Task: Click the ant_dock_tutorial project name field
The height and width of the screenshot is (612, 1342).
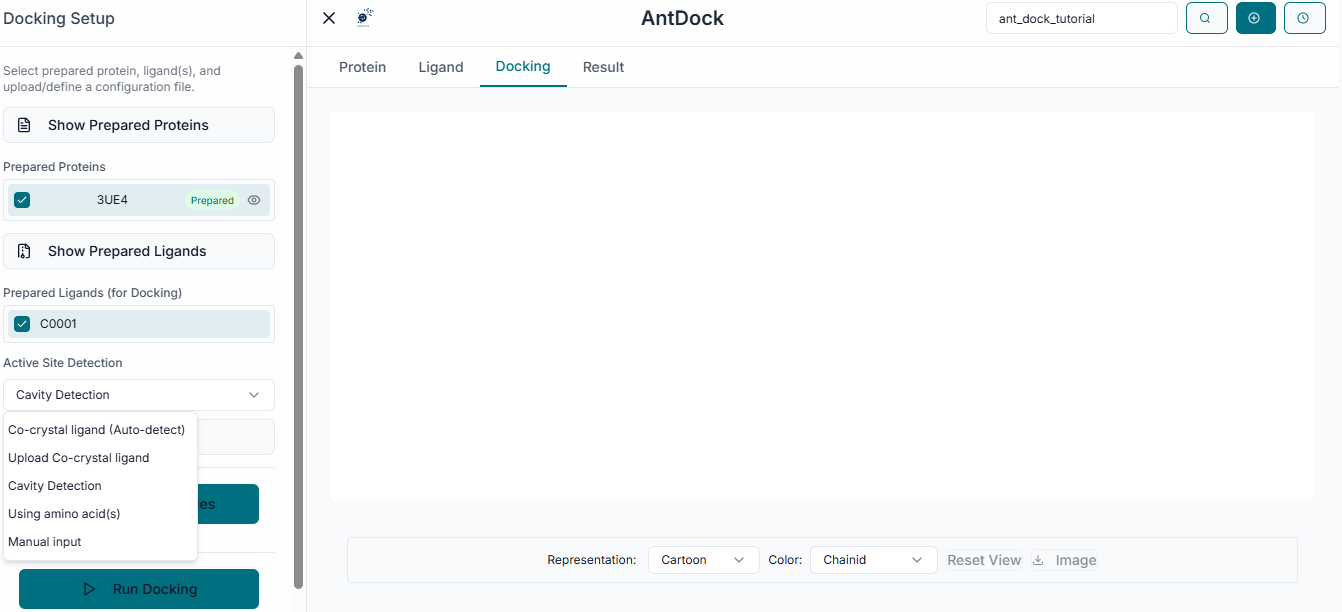Action: click(1080, 18)
